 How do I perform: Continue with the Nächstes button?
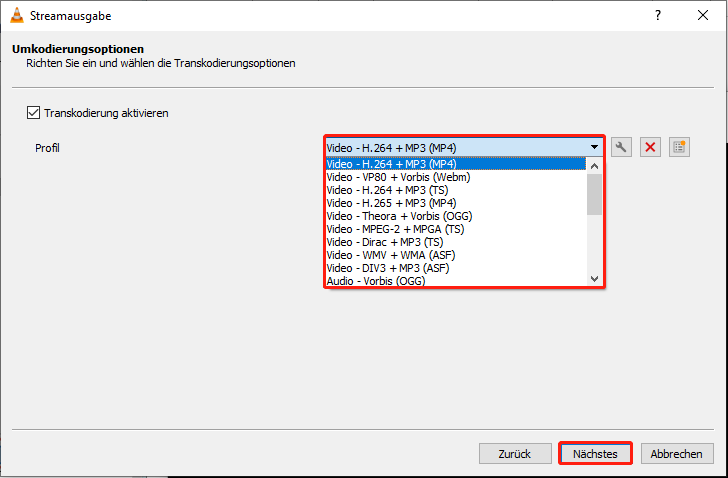595,453
